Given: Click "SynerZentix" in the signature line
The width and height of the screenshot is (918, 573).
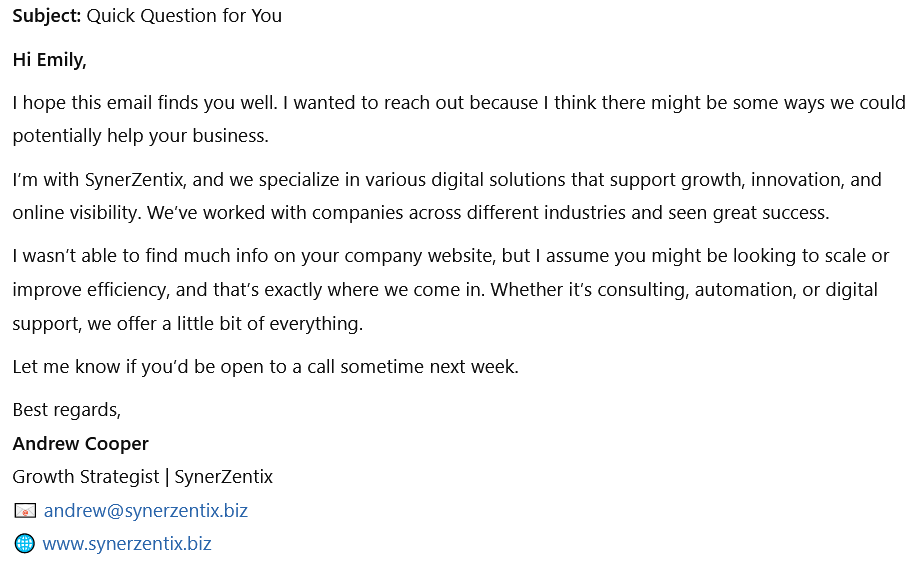Looking at the screenshot, I should [224, 477].
